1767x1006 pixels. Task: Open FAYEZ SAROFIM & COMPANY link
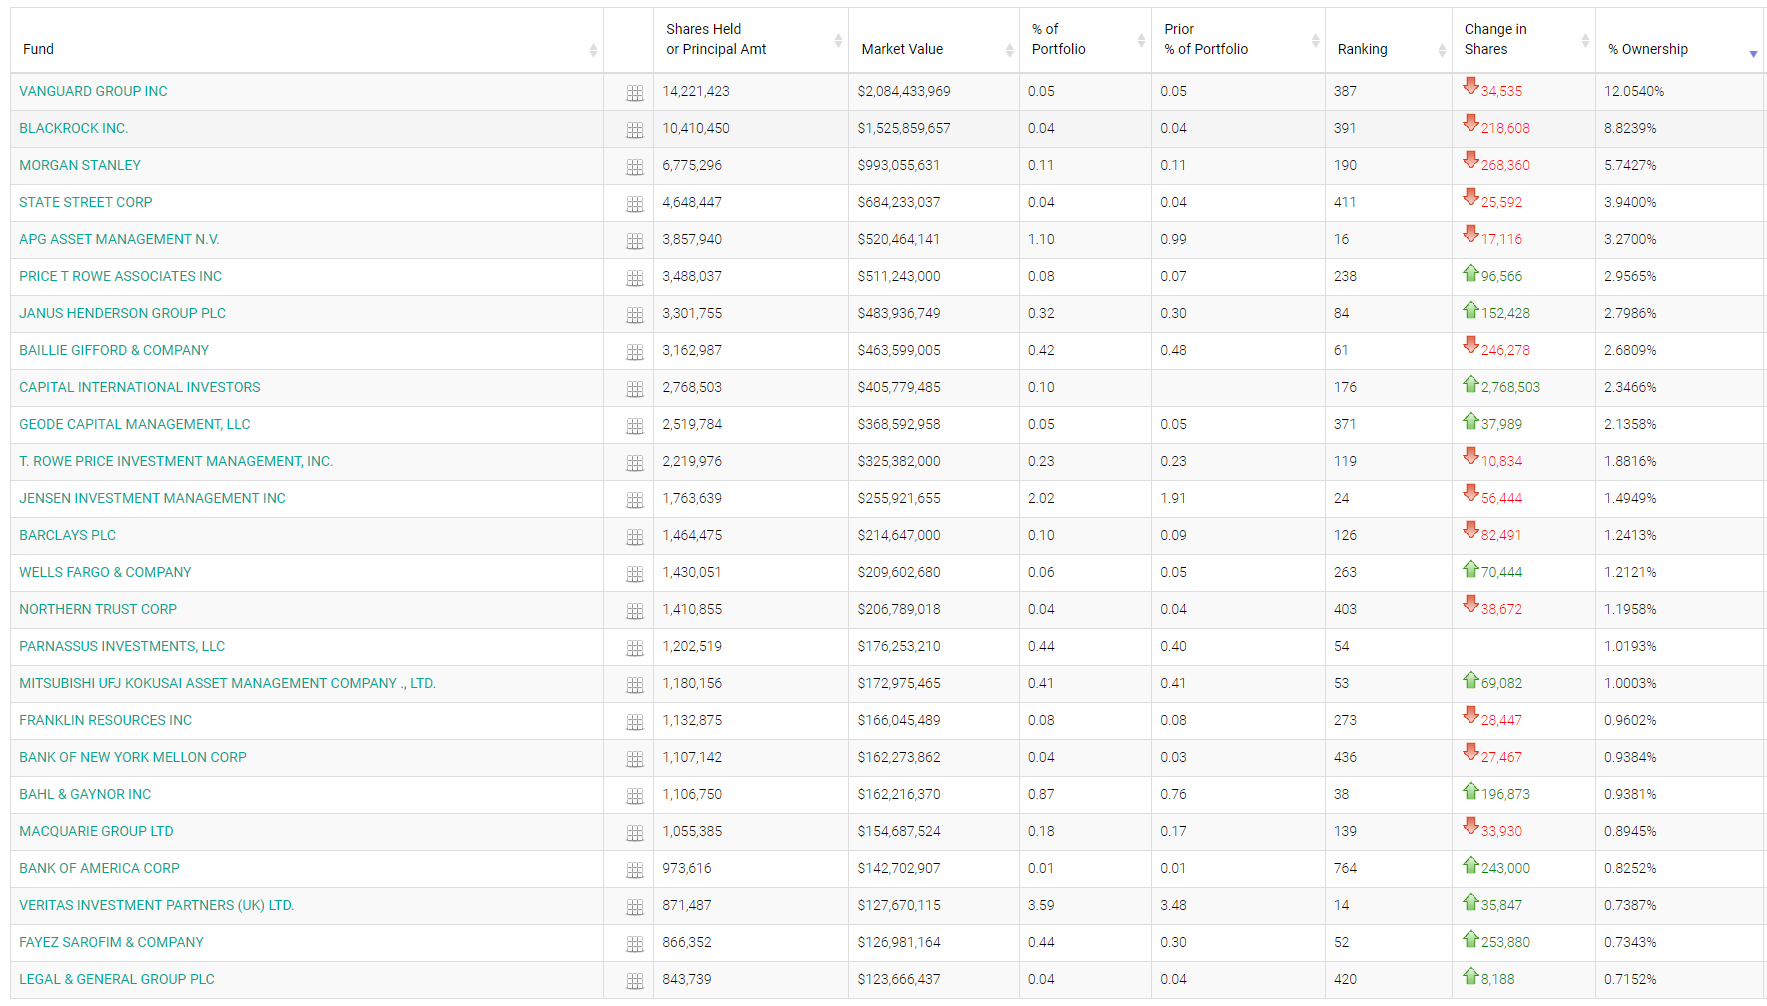pyautogui.click(x=111, y=942)
